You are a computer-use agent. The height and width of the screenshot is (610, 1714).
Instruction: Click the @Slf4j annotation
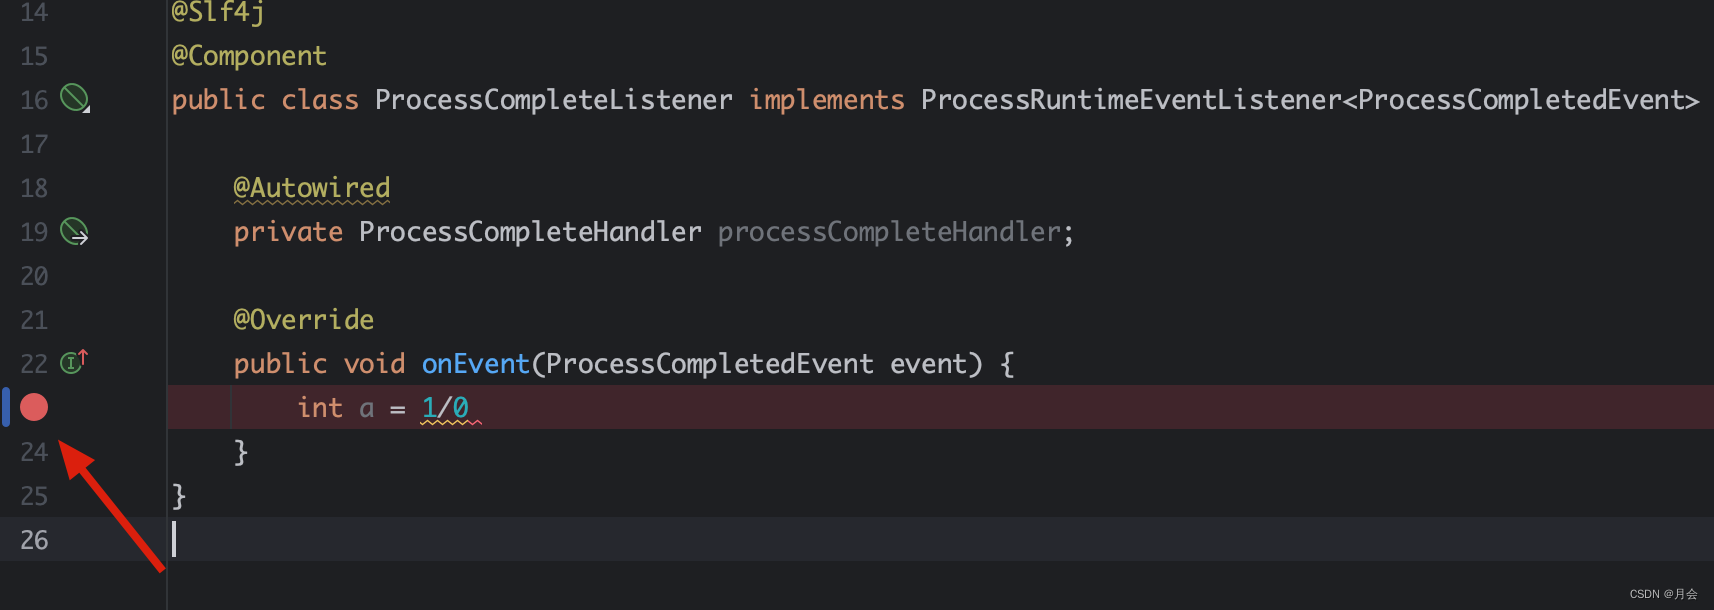point(217,12)
